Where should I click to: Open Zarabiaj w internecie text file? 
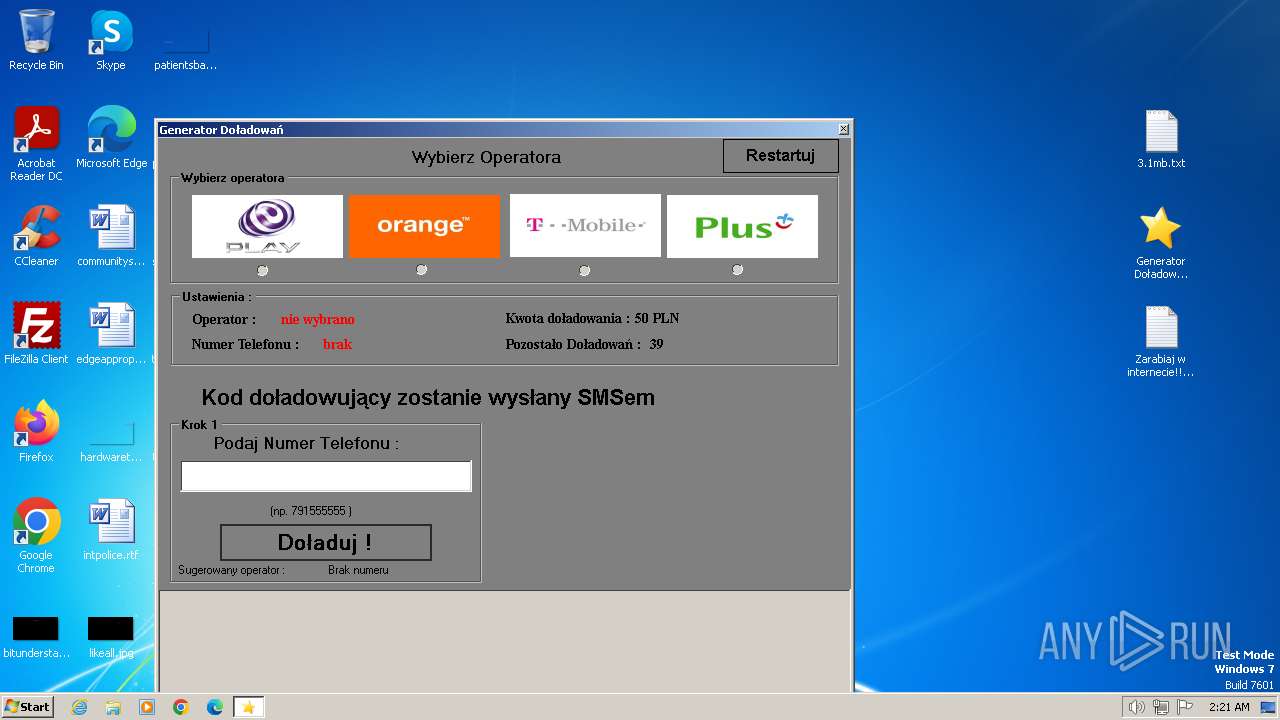coord(1161,341)
